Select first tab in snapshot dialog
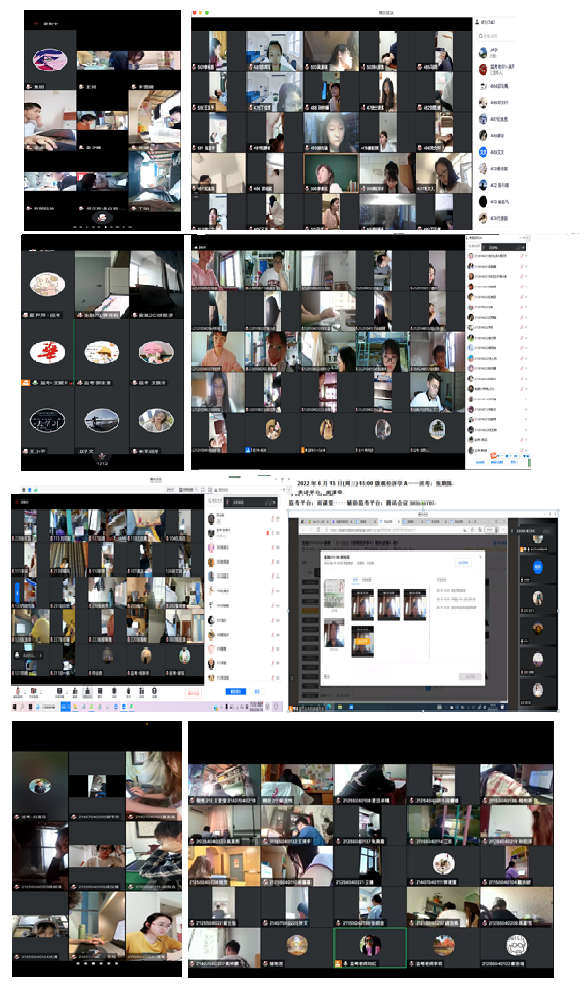The height and width of the screenshot is (985, 587). coord(355,579)
